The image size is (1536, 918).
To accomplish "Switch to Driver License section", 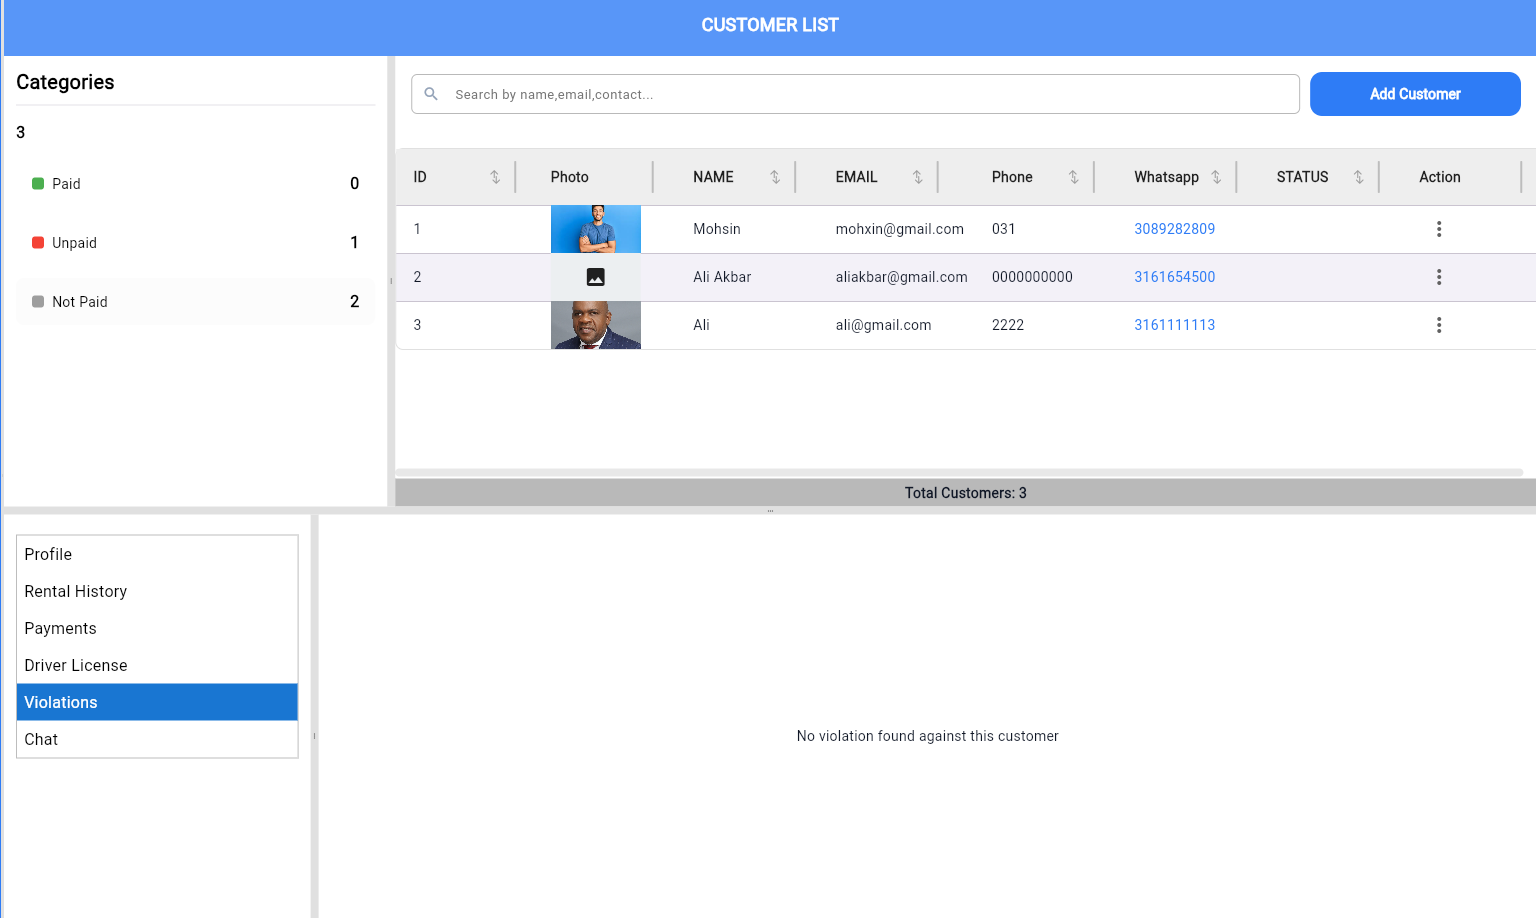I will tap(76, 666).
